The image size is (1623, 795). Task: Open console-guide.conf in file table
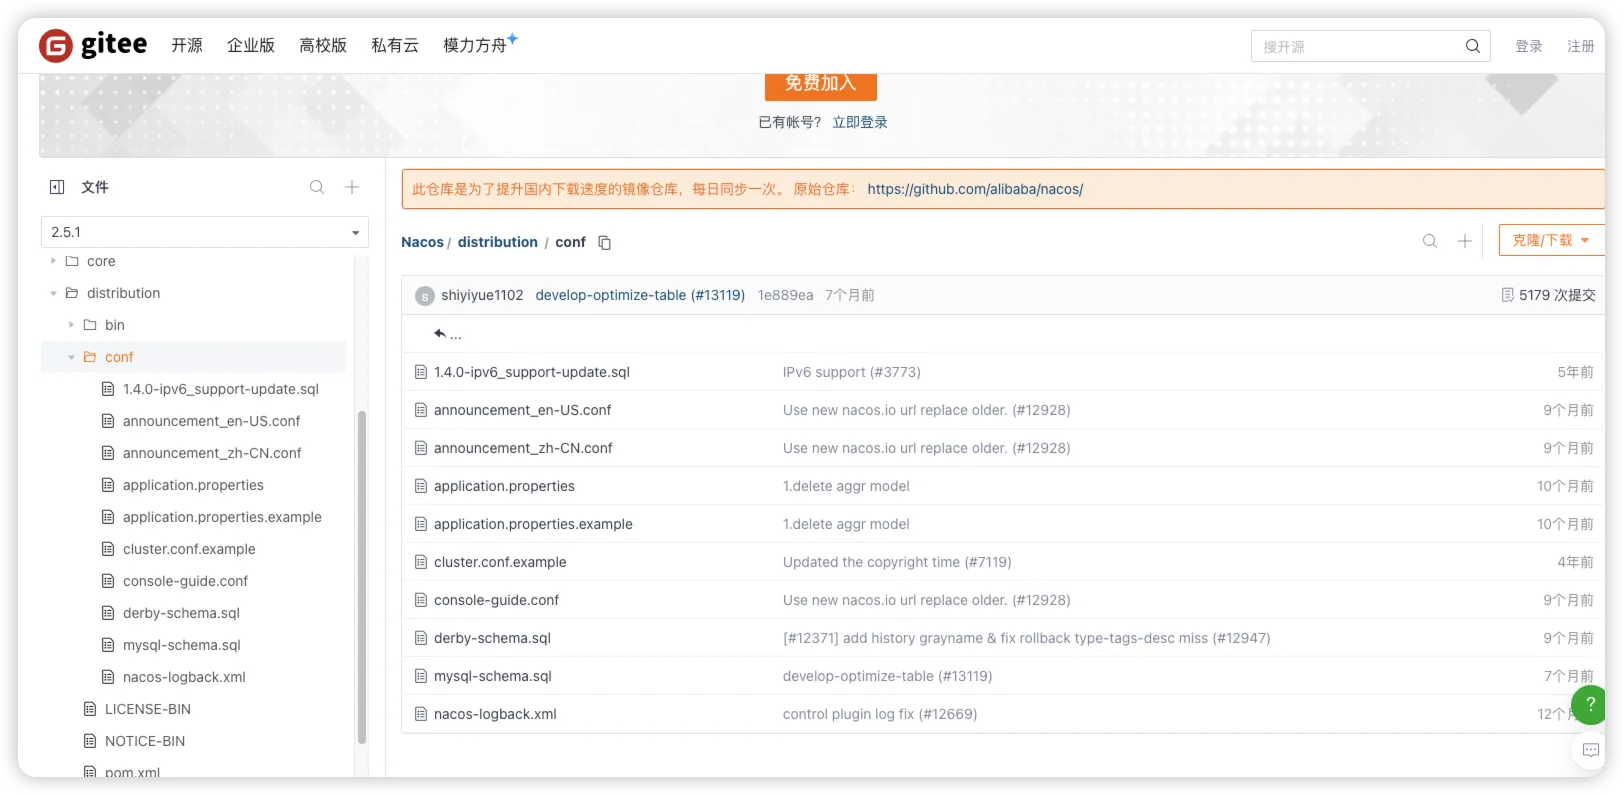(x=496, y=600)
